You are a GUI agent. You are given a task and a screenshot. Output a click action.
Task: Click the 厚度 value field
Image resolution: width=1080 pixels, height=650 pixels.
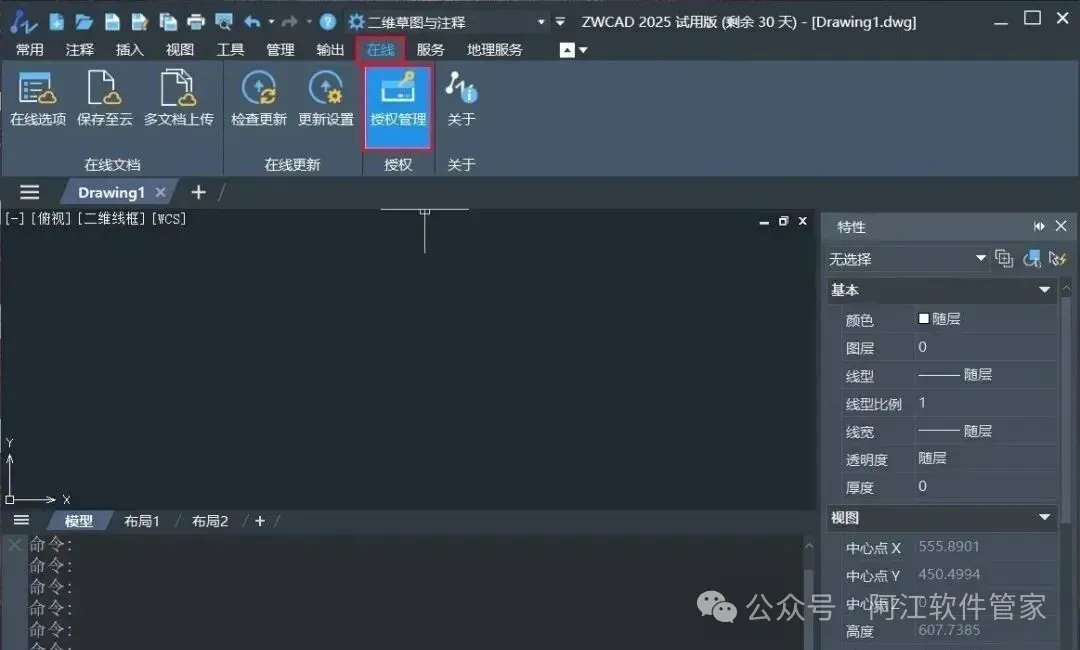pyautogui.click(x=986, y=486)
